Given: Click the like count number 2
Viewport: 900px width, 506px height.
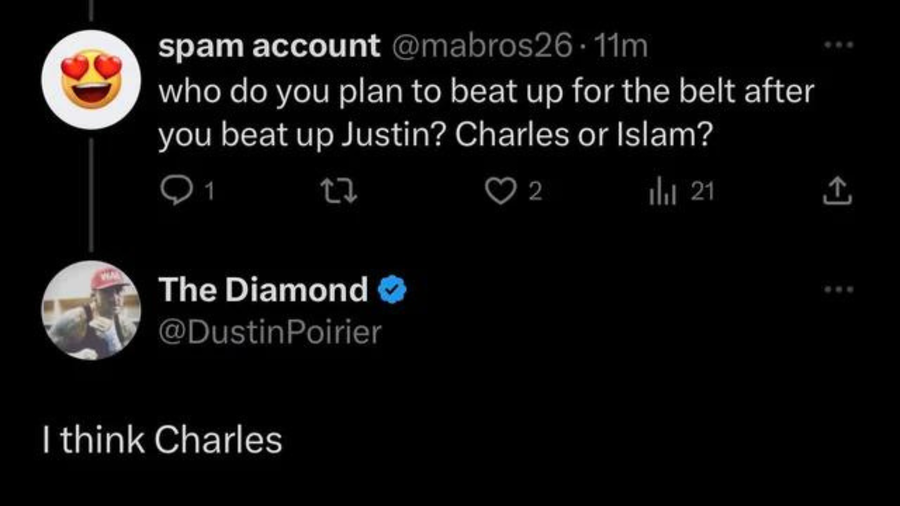Looking at the screenshot, I should tap(535, 192).
